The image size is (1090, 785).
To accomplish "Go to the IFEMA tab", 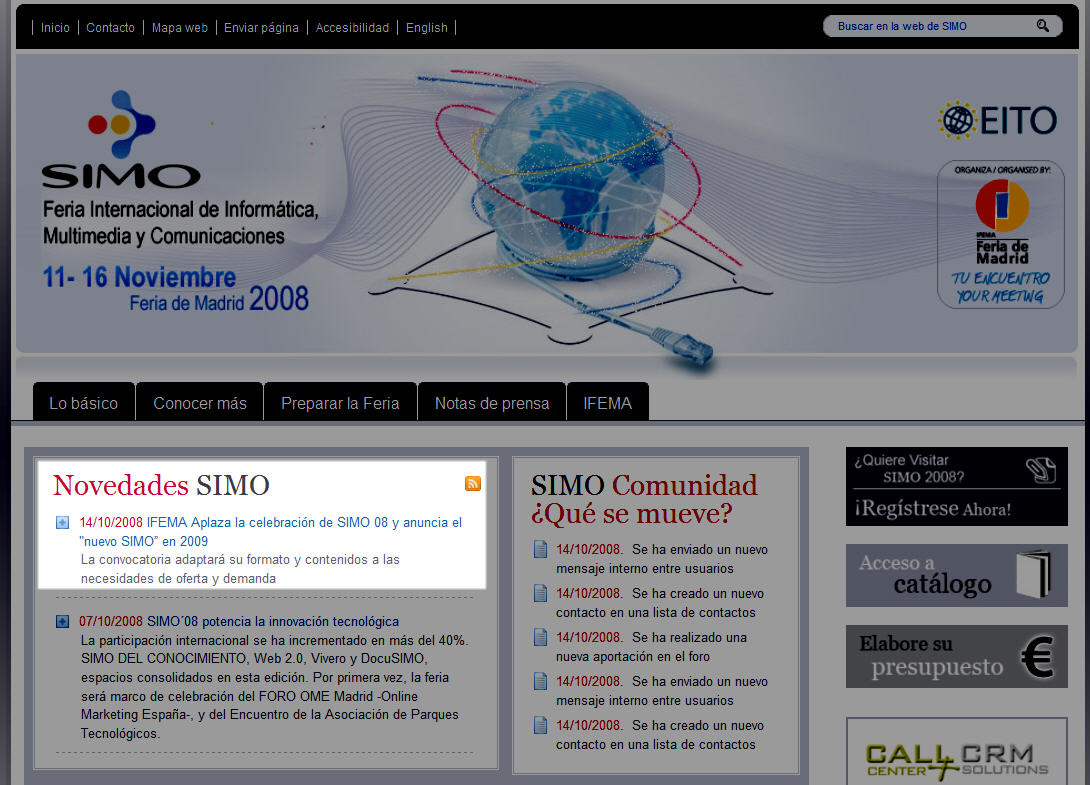I will (608, 403).
